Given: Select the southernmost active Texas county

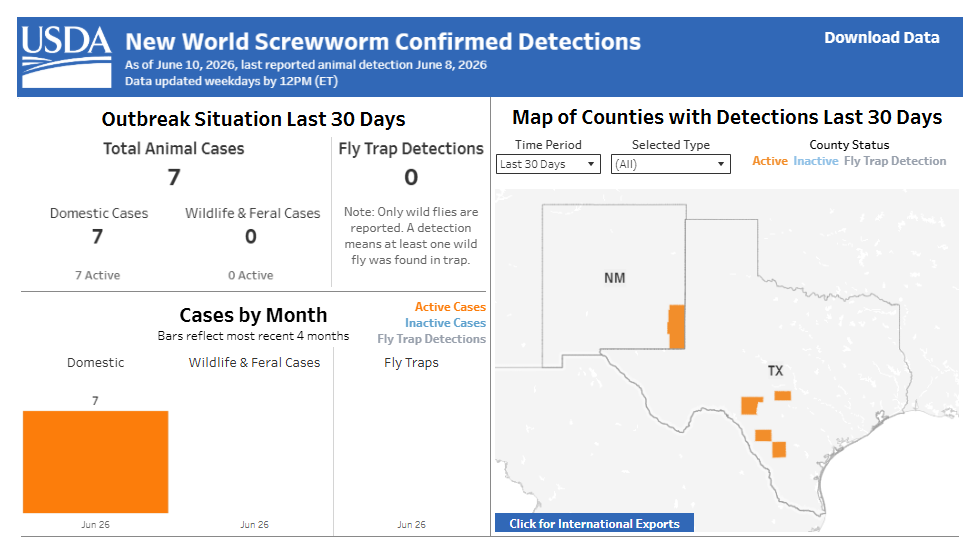Looking at the screenshot, I should (x=779, y=449).
